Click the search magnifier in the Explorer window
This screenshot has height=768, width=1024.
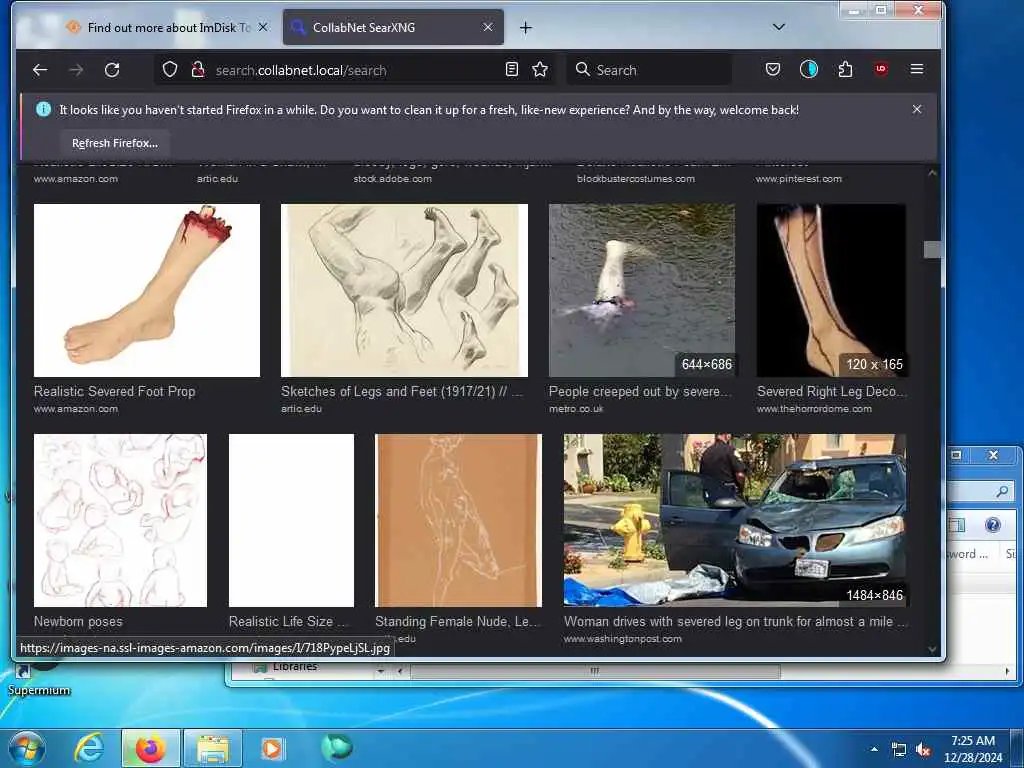click(x=1002, y=491)
